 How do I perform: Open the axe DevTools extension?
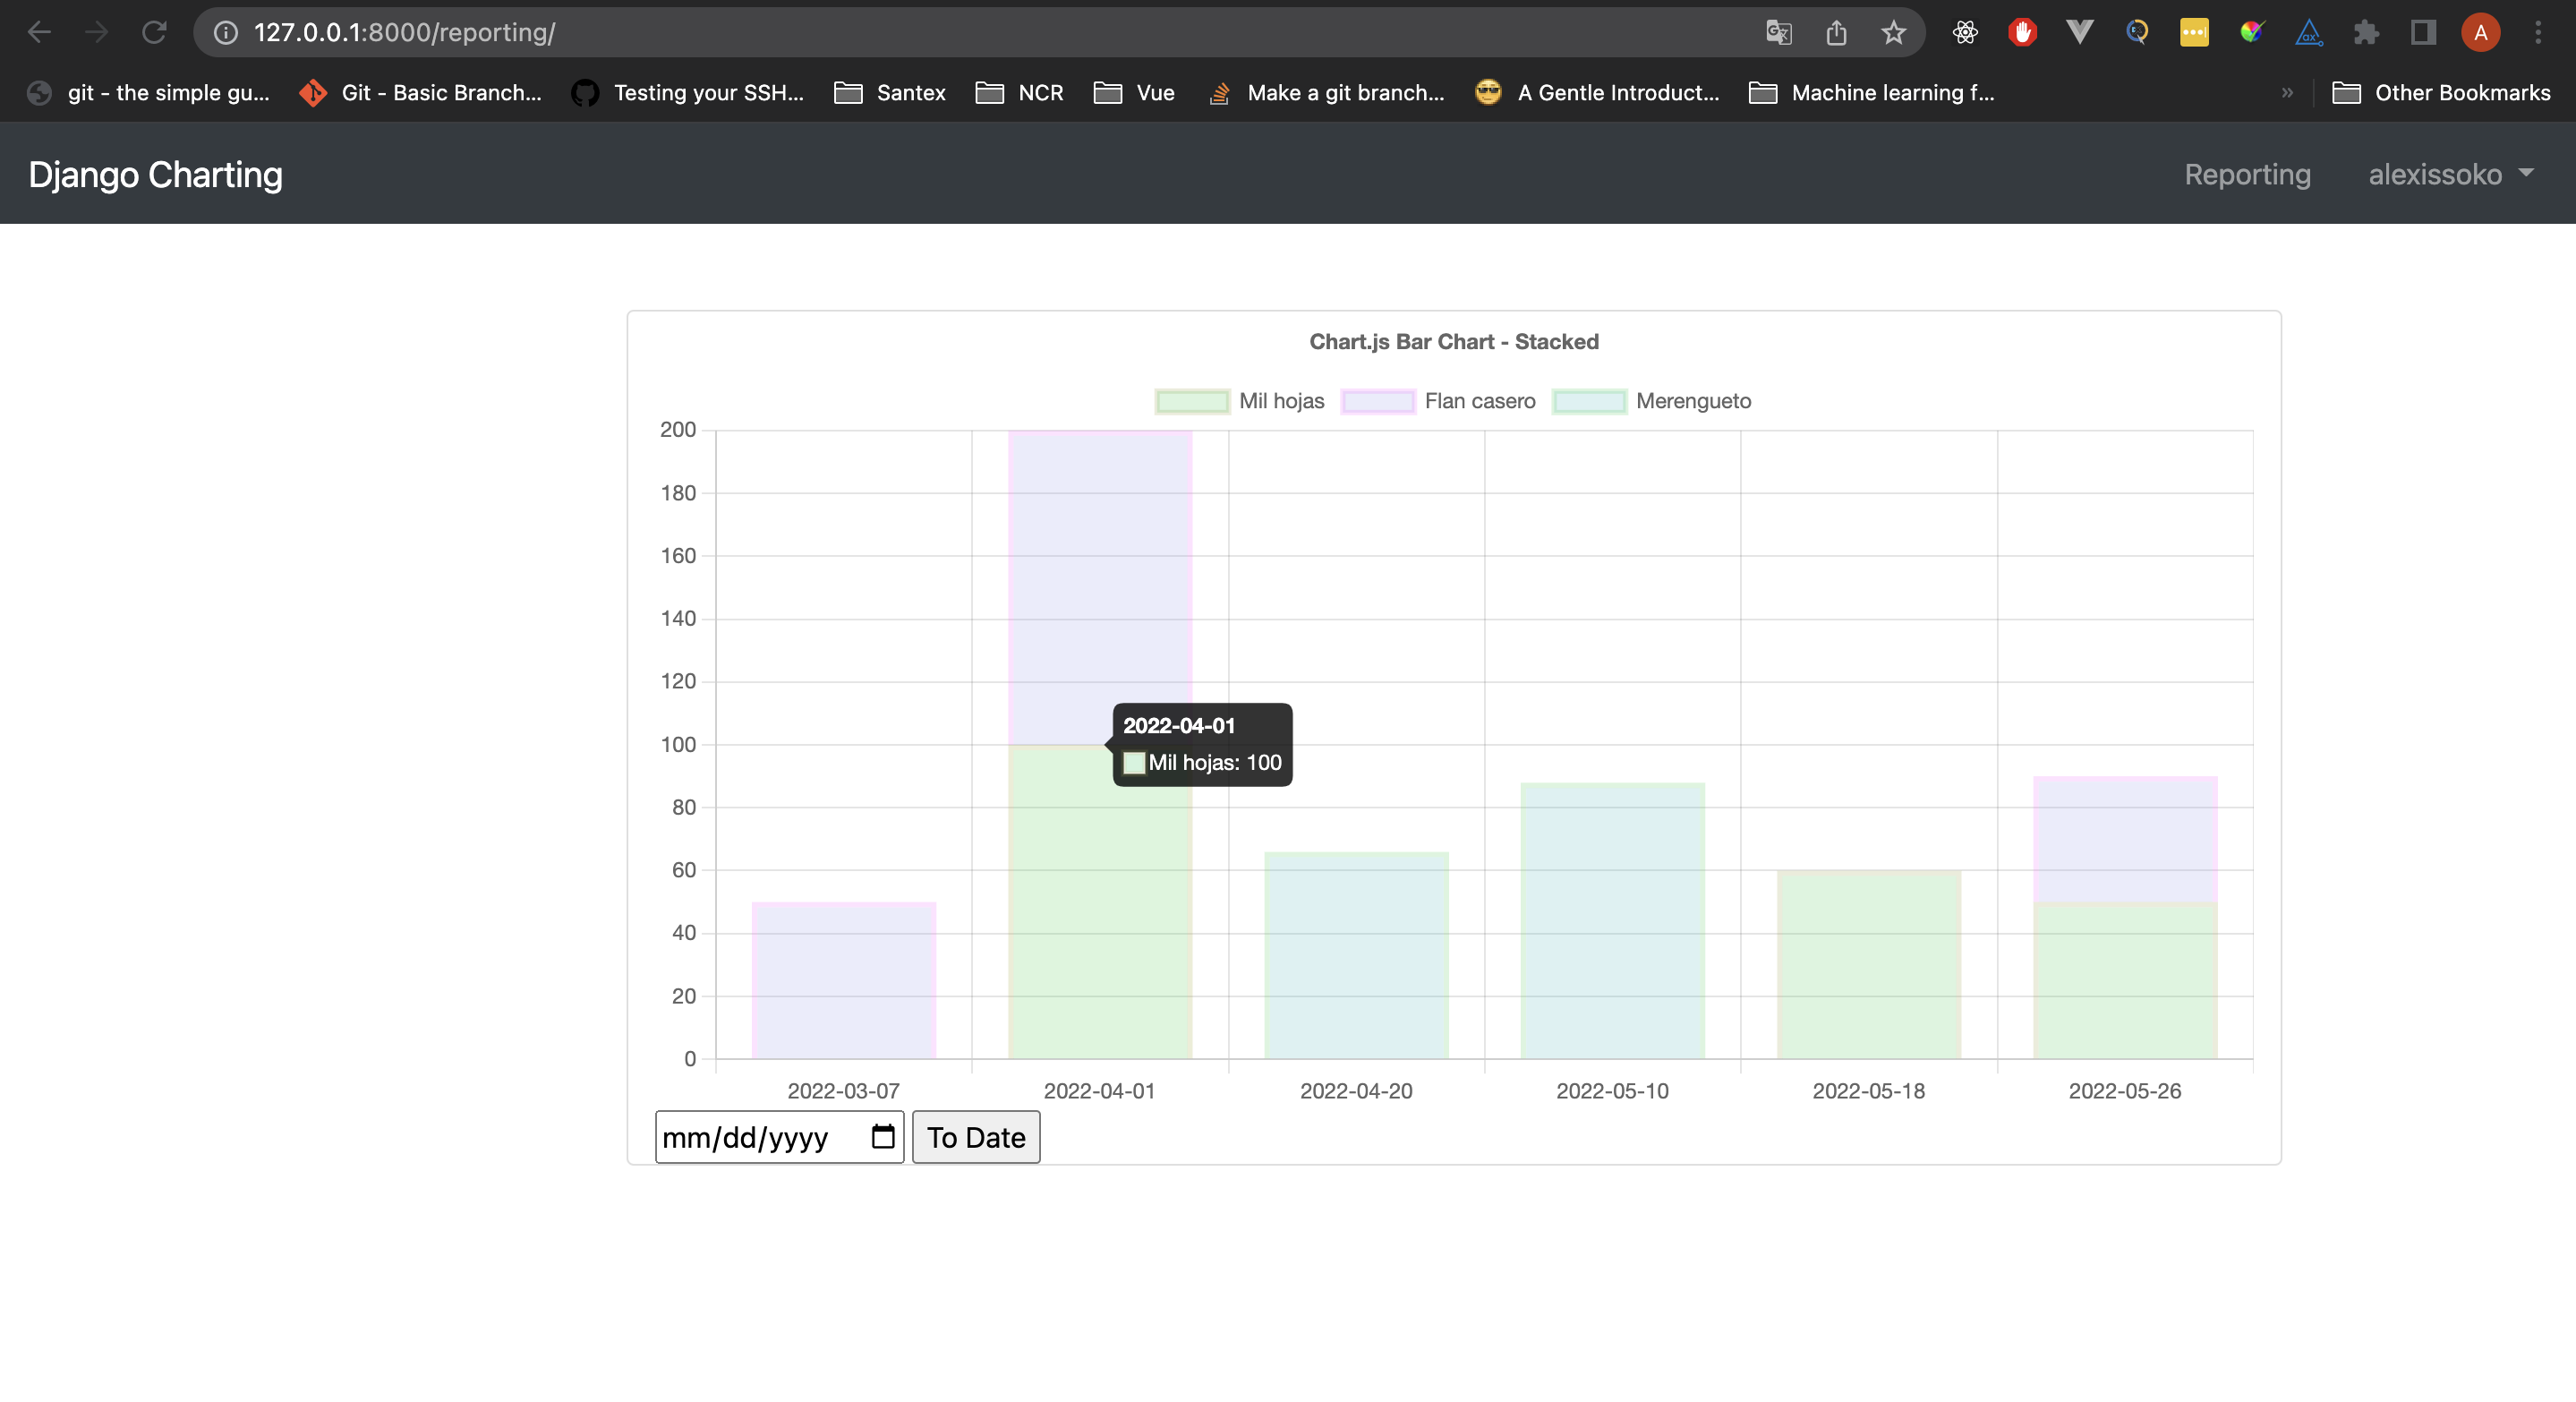(x=2310, y=31)
